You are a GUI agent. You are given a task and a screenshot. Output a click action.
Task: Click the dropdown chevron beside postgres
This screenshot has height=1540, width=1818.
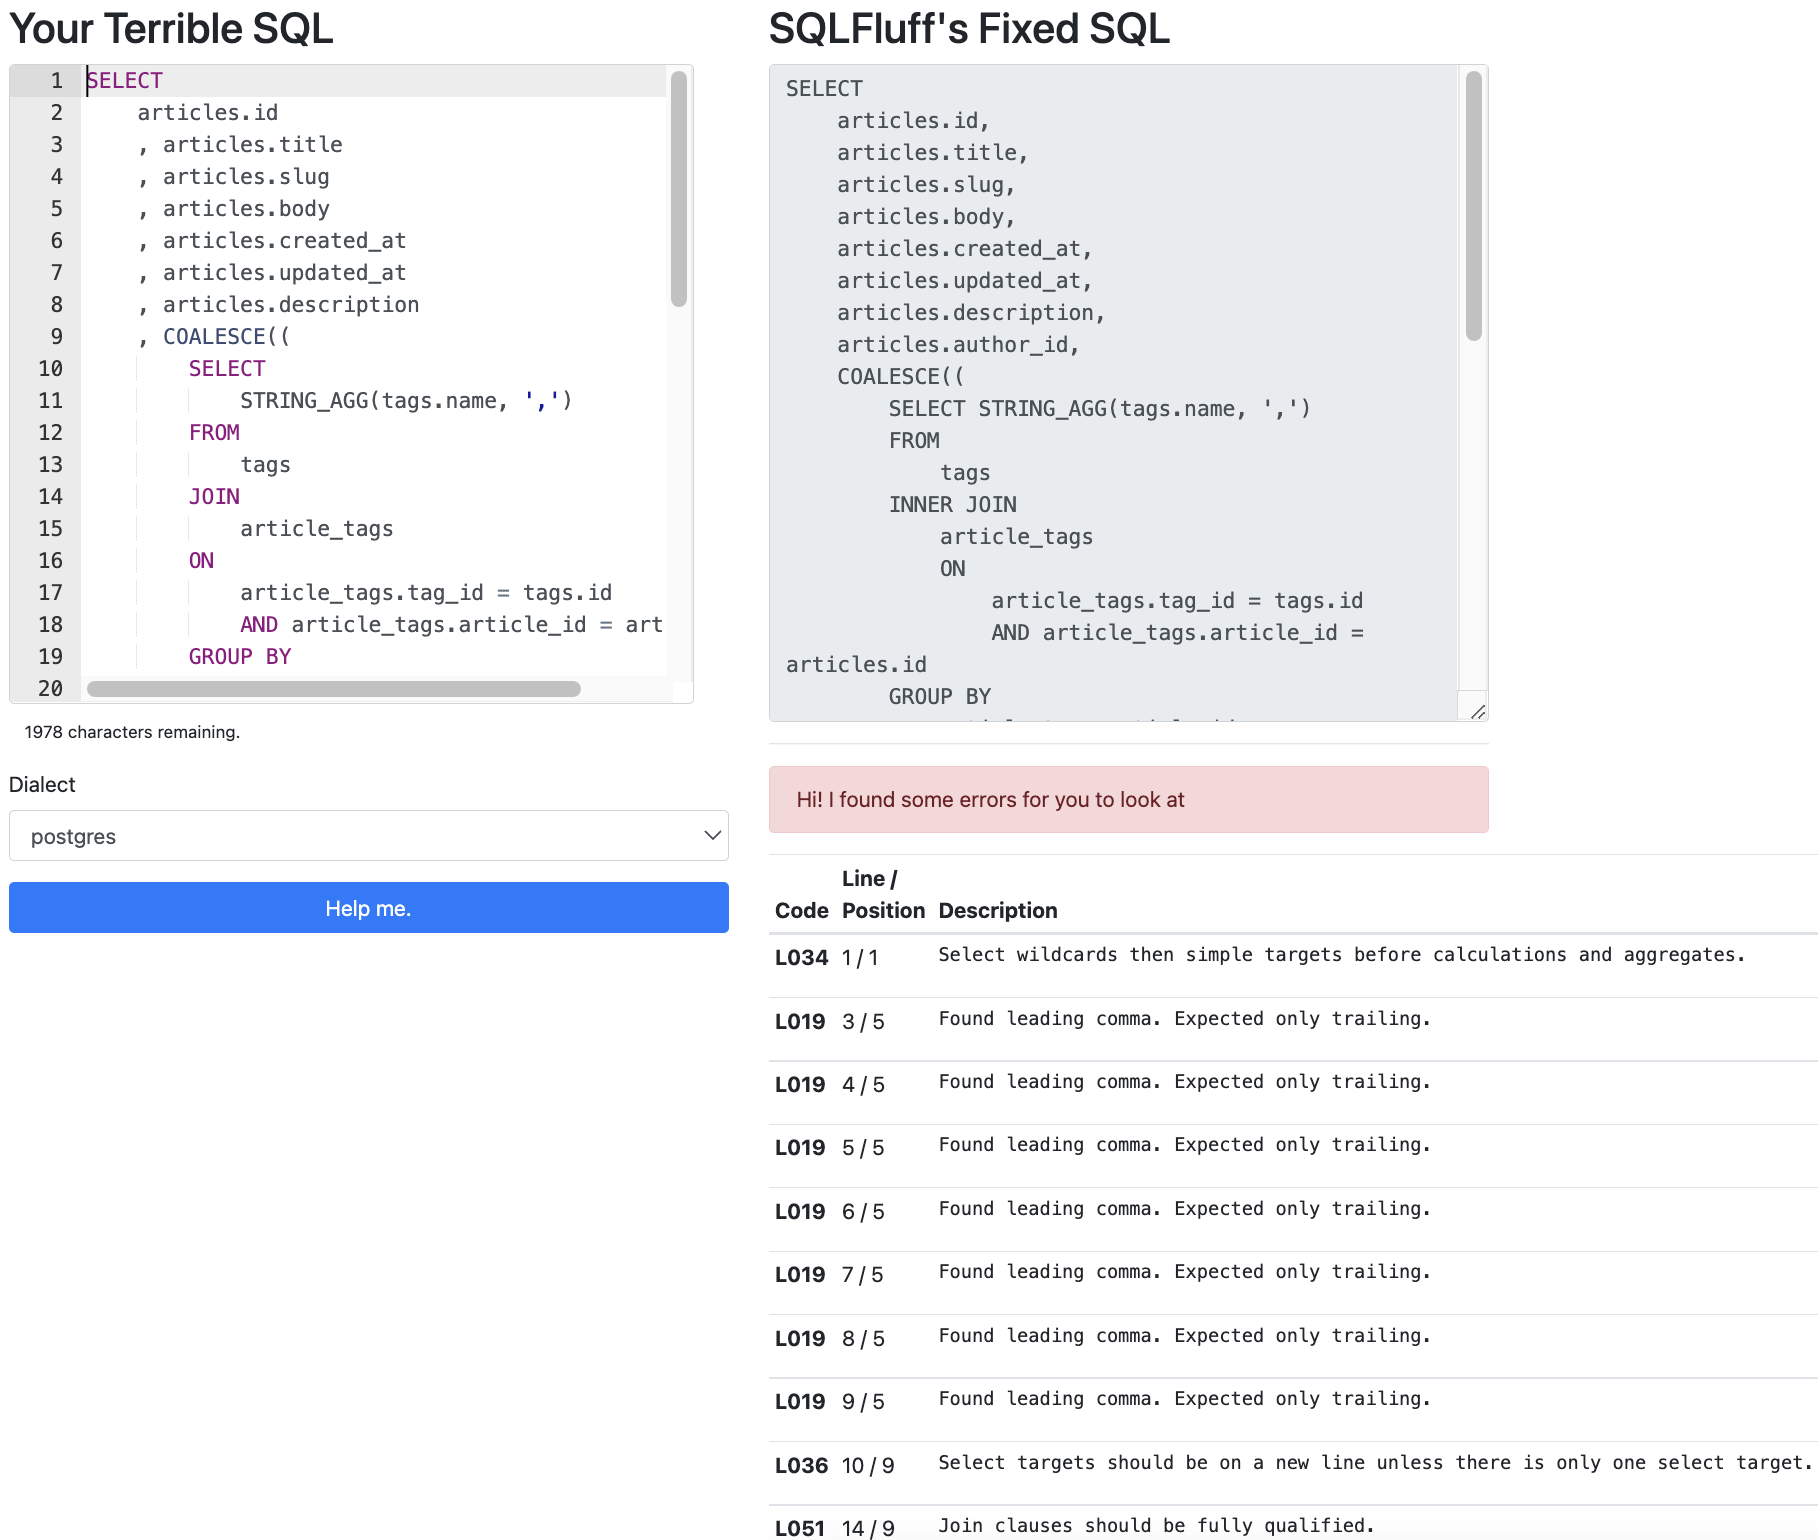pos(711,835)
